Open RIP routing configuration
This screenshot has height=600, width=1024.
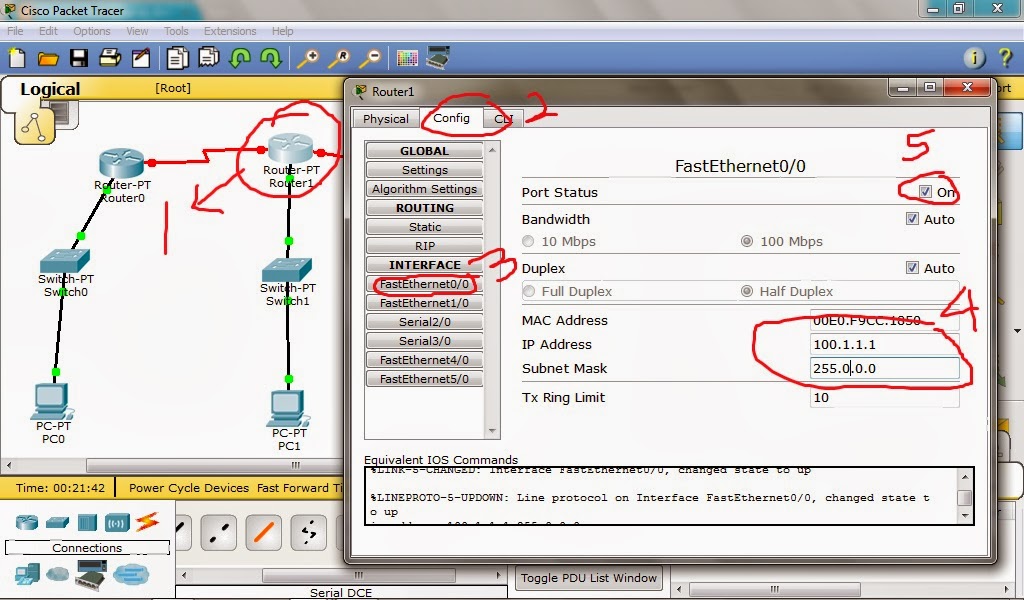point(424,245)
